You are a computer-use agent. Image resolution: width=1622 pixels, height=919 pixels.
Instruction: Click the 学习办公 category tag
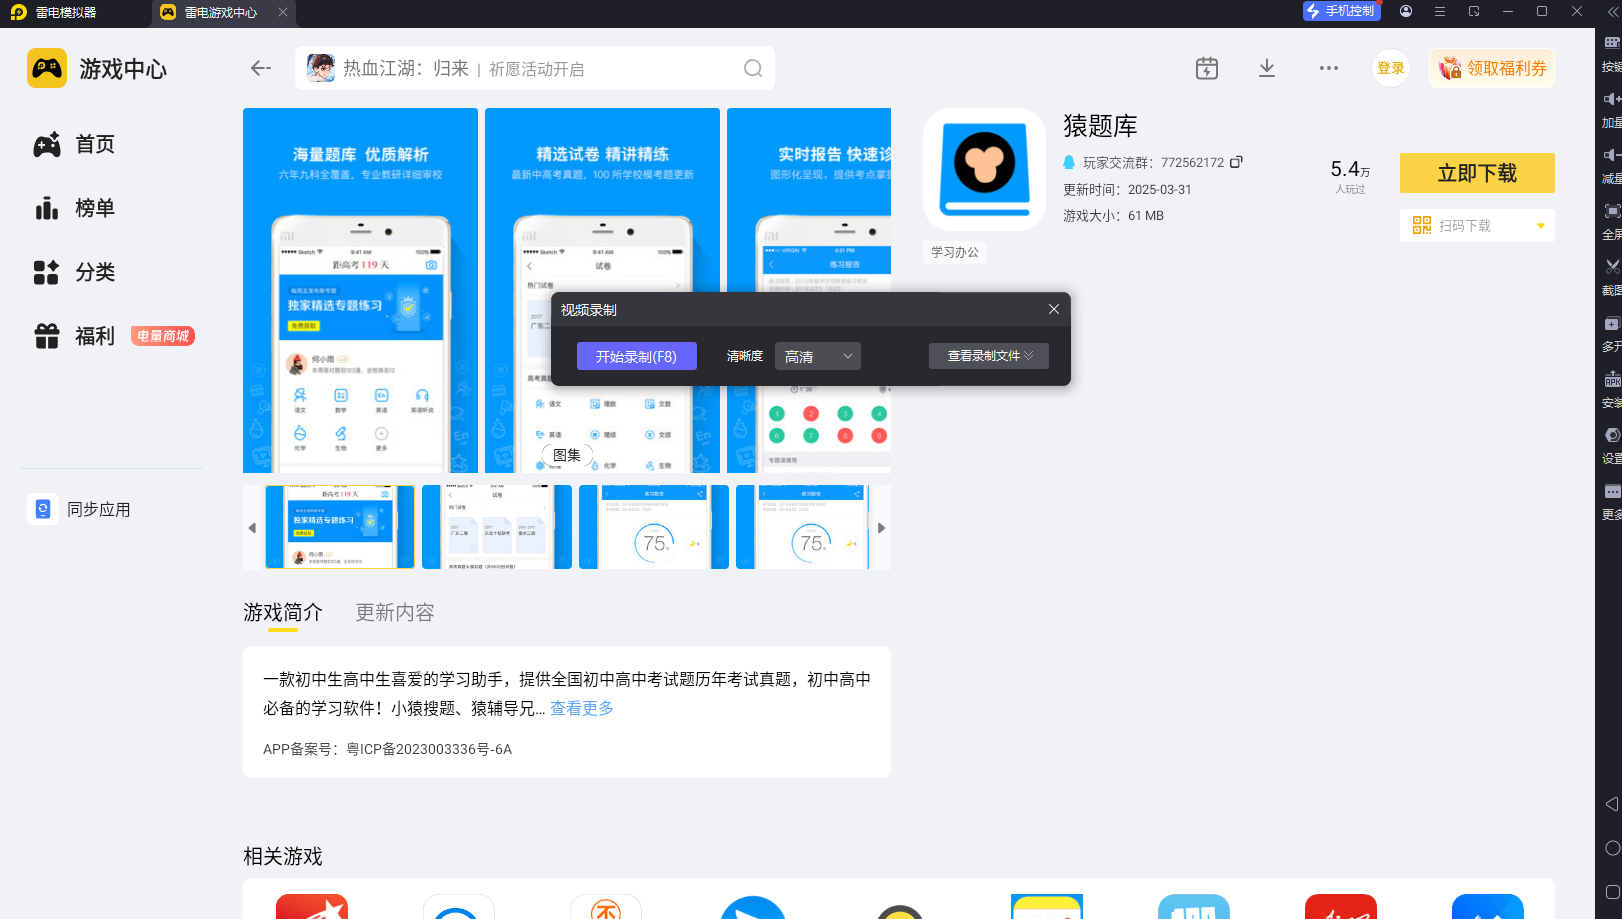(955, 252)
